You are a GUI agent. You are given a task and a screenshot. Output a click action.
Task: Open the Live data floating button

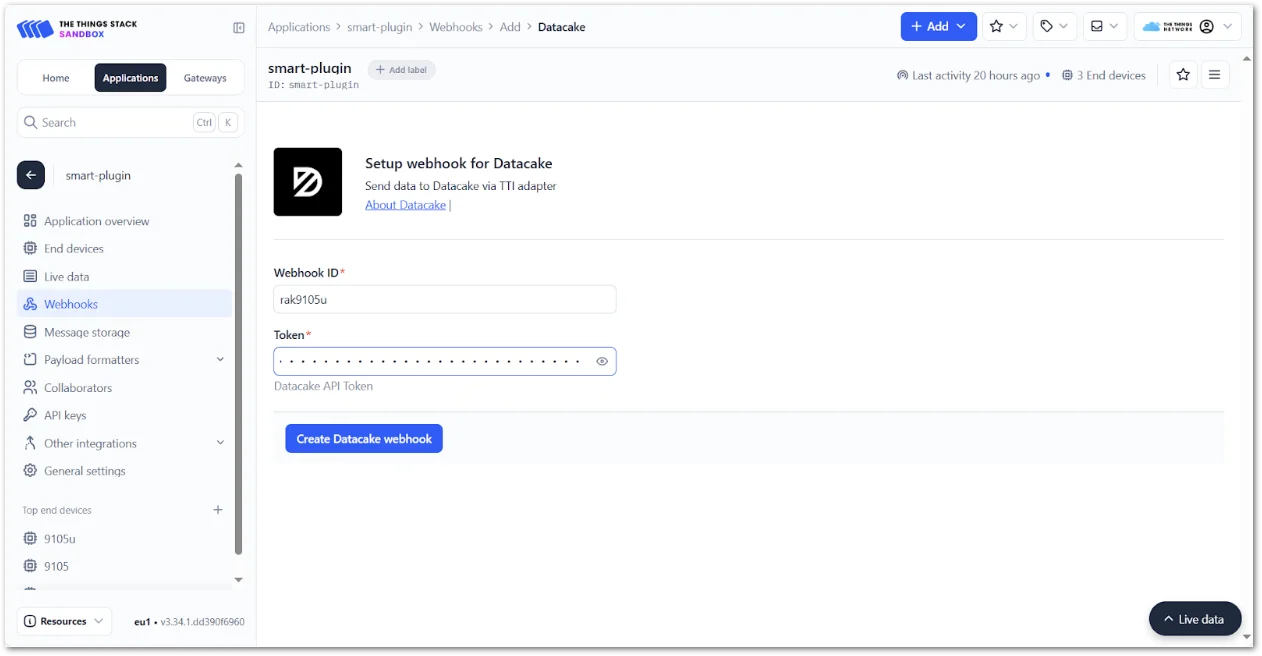click(x=1195, y=619)
